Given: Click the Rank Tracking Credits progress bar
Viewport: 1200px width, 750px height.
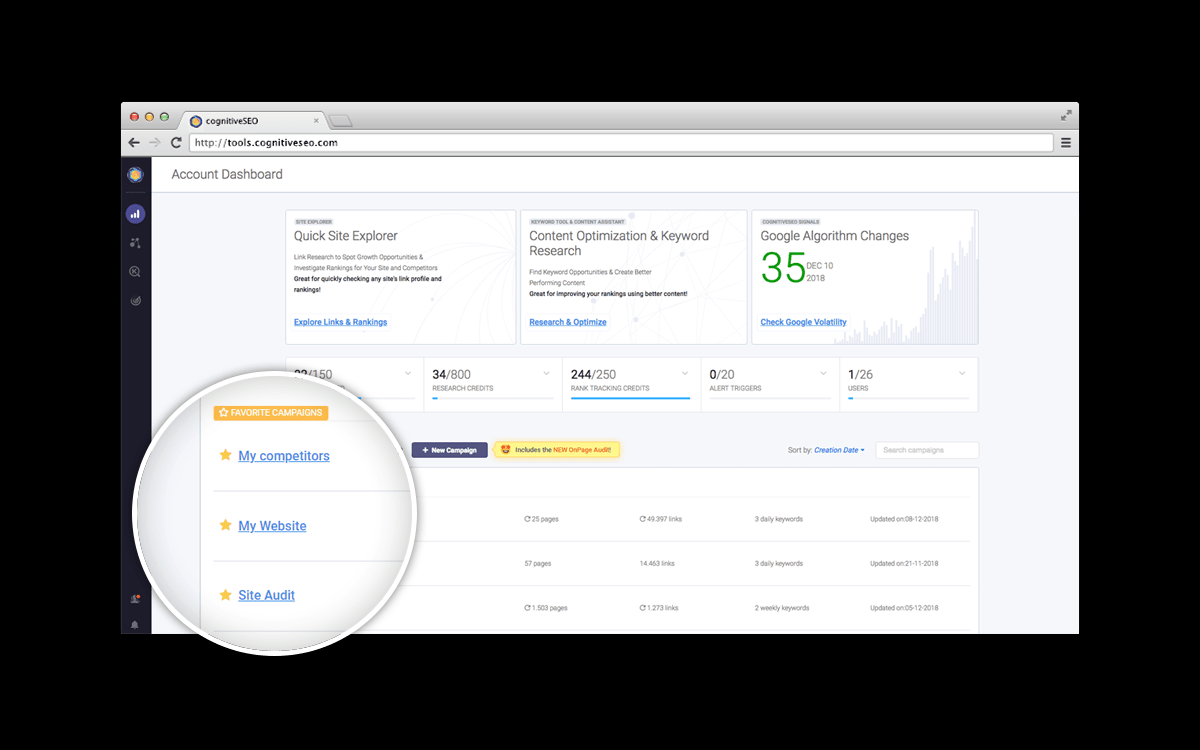Looking at the screenshot, I should (x=631, y=398).
